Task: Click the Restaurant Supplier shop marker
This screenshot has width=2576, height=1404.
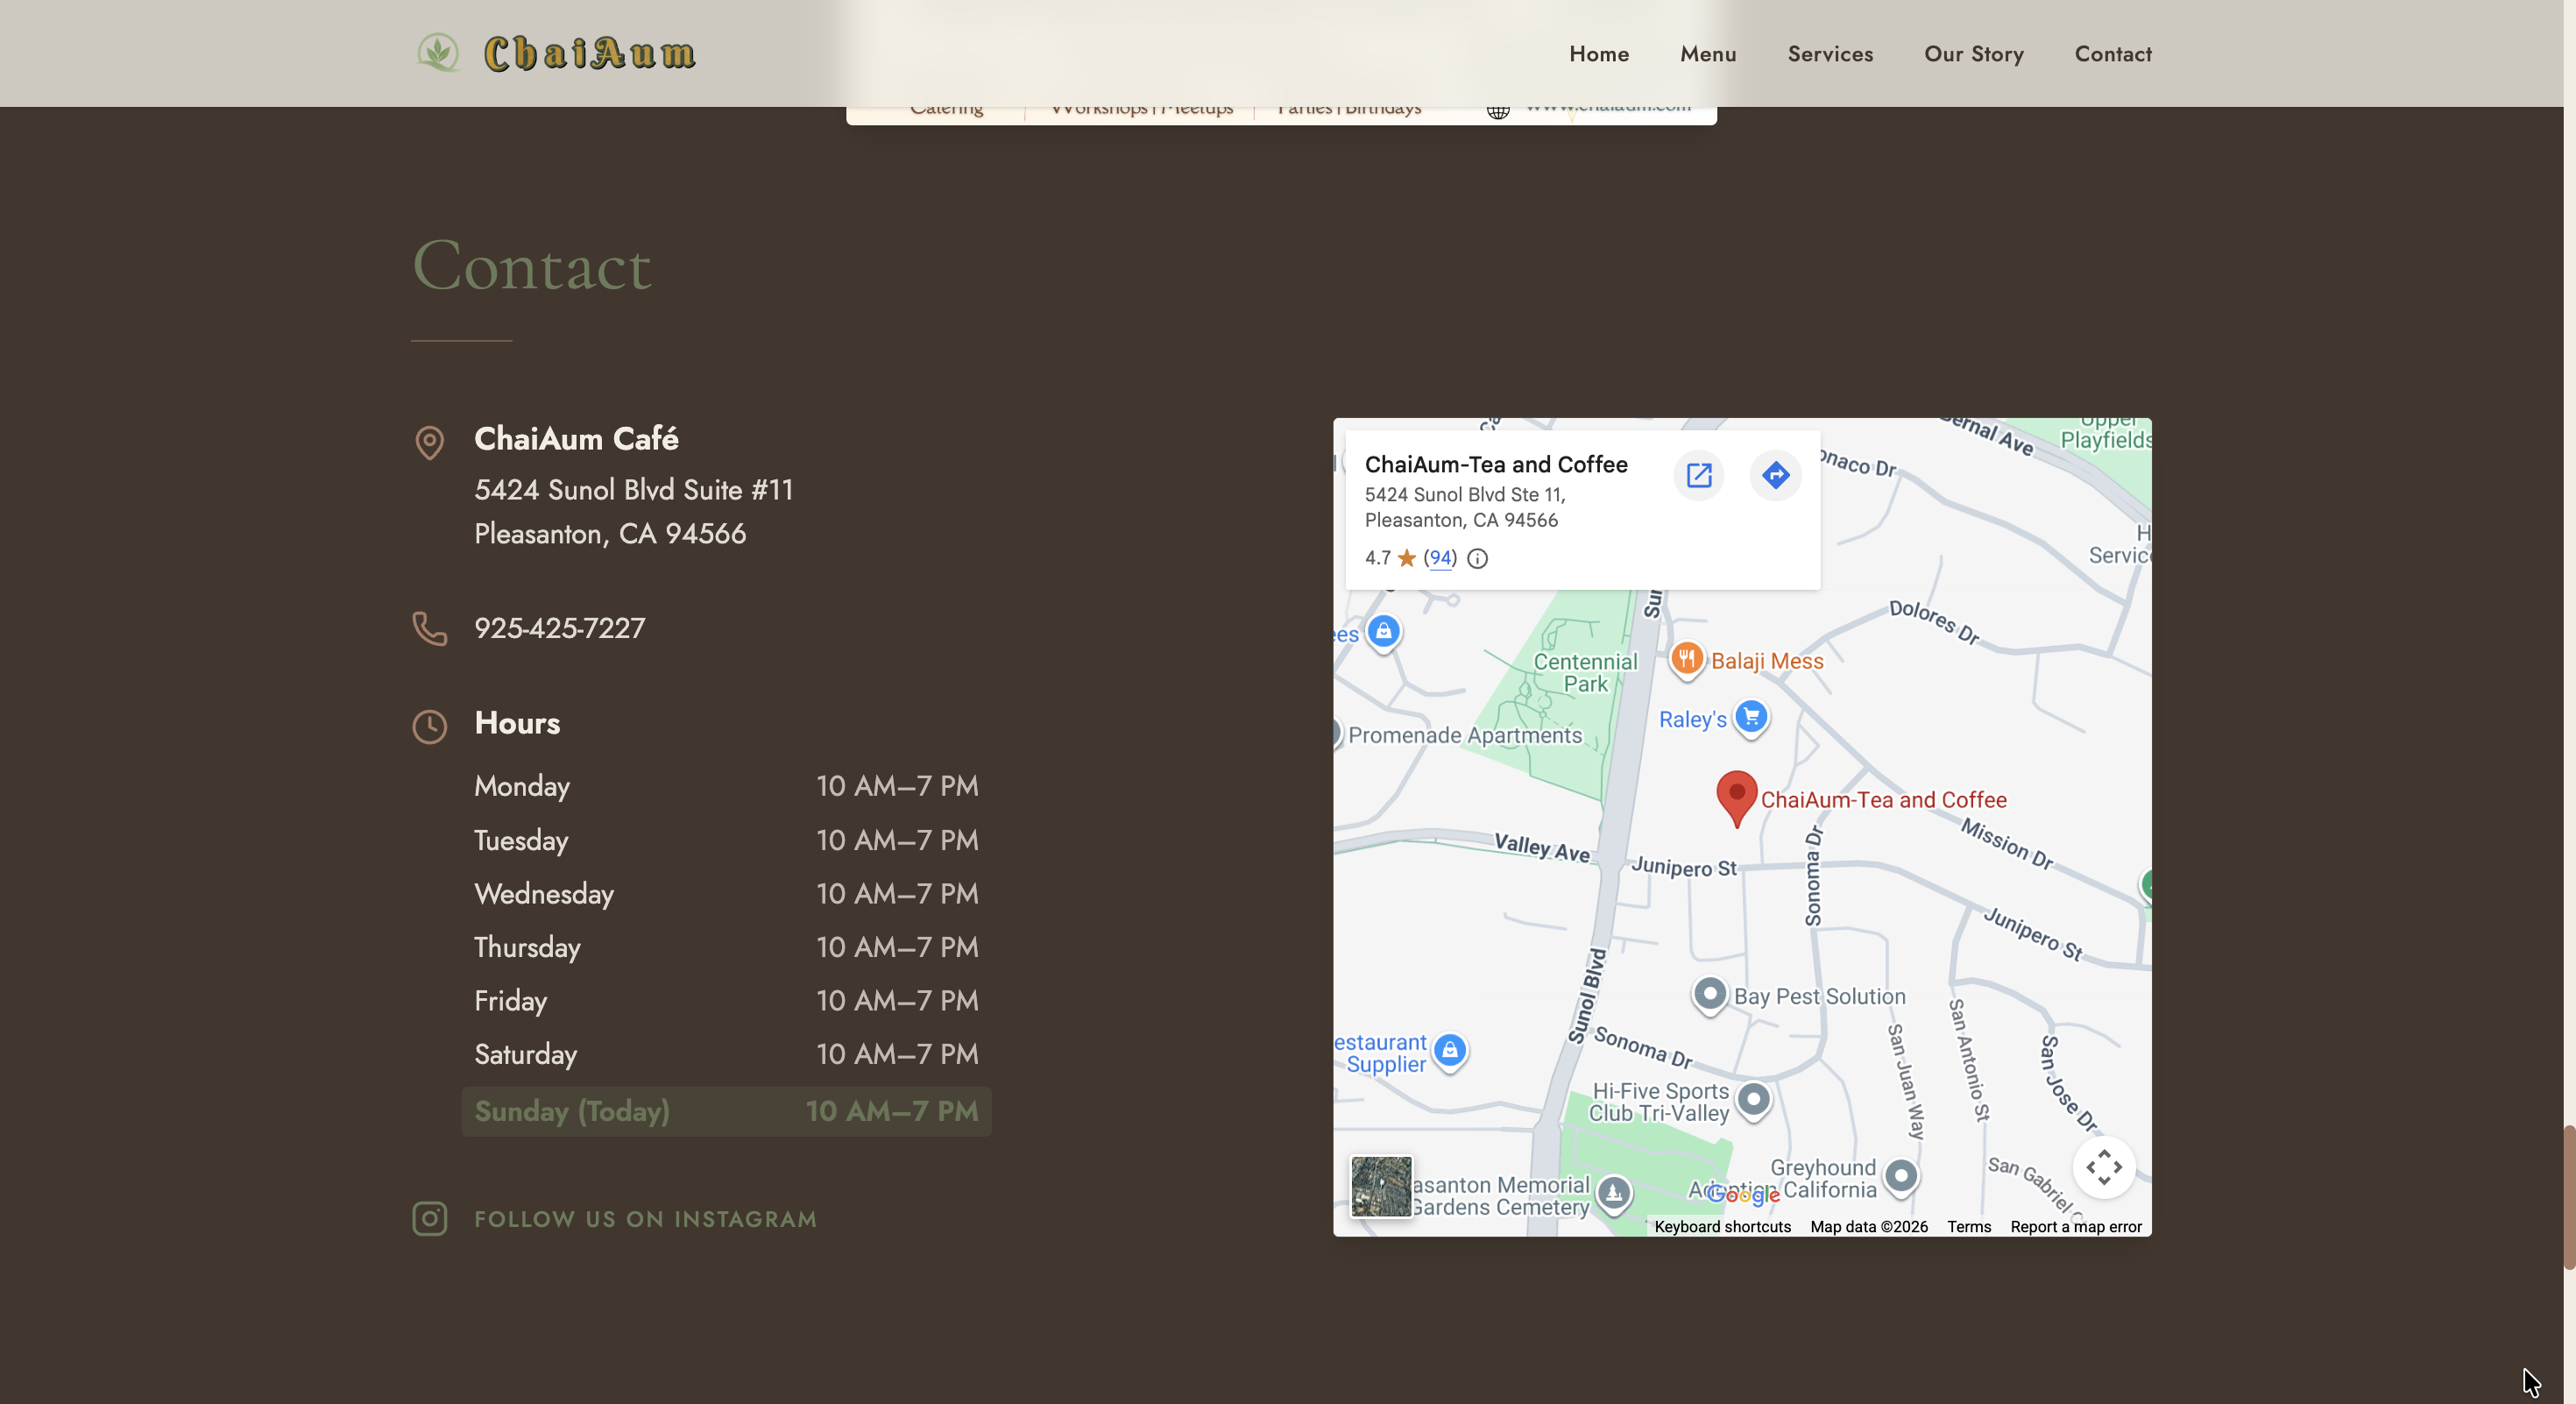Action: (x=1450, y=1052)
